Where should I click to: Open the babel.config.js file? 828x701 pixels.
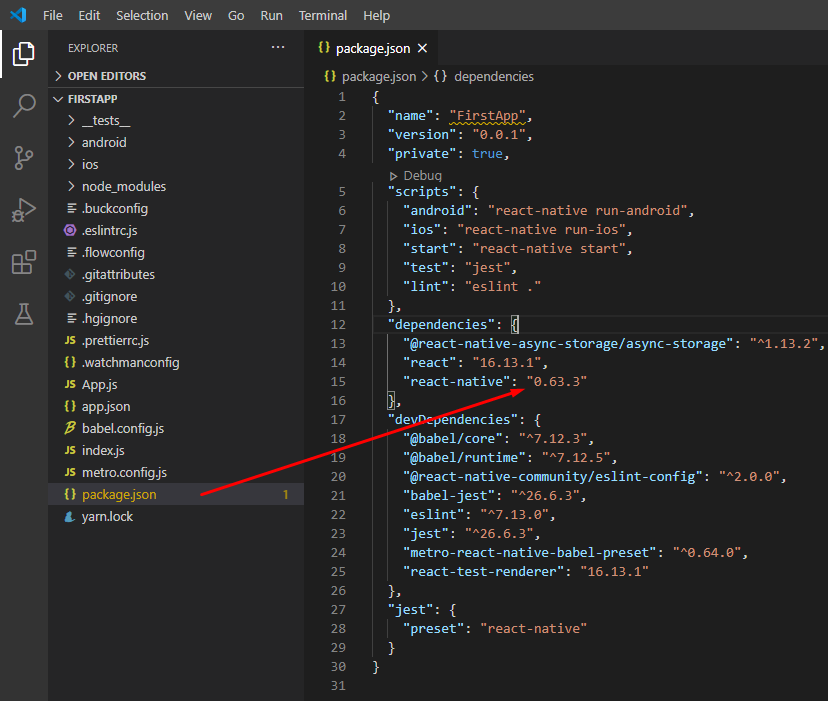pyautogui.click(x=176, y=428)
